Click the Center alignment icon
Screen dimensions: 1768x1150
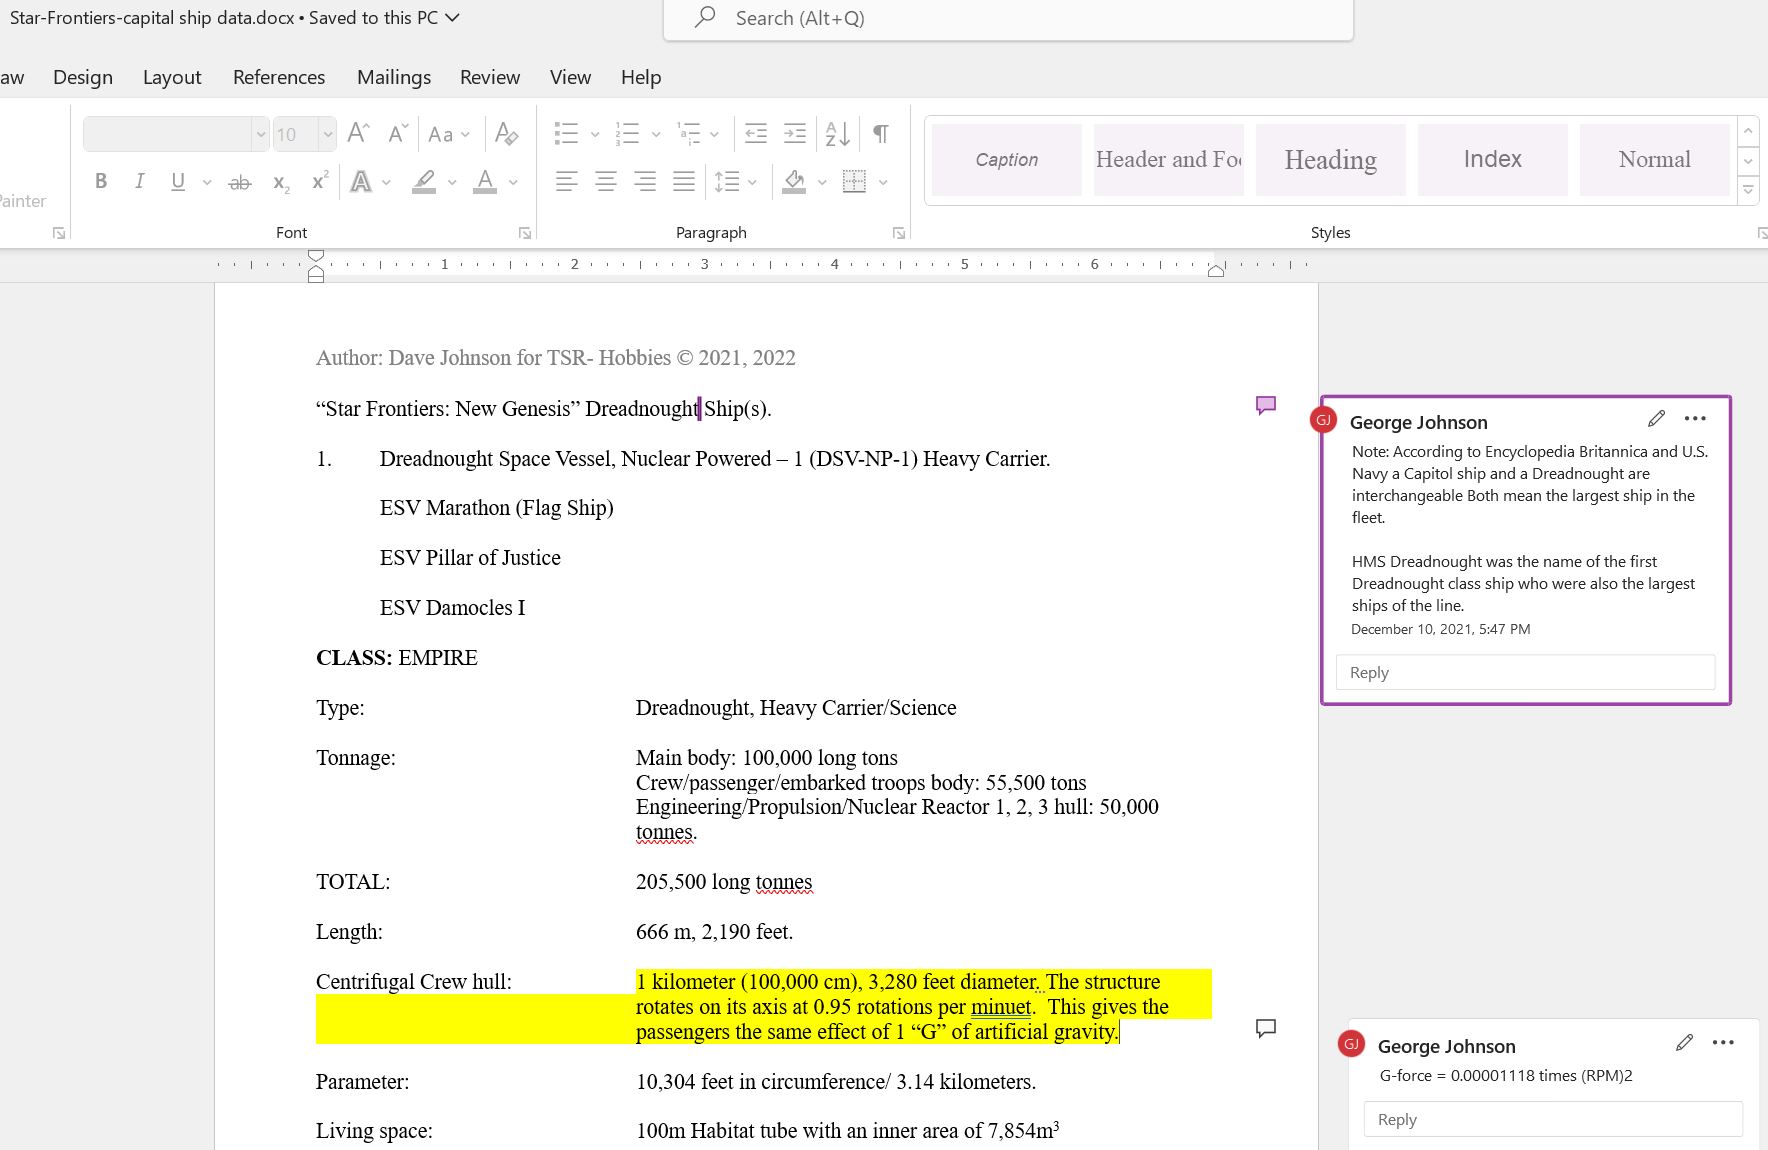pyautogui.click(x=606, y=181)
